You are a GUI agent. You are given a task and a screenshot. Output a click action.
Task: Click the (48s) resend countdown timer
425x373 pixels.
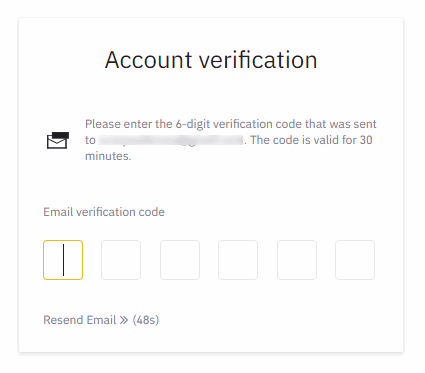[146, 320]
